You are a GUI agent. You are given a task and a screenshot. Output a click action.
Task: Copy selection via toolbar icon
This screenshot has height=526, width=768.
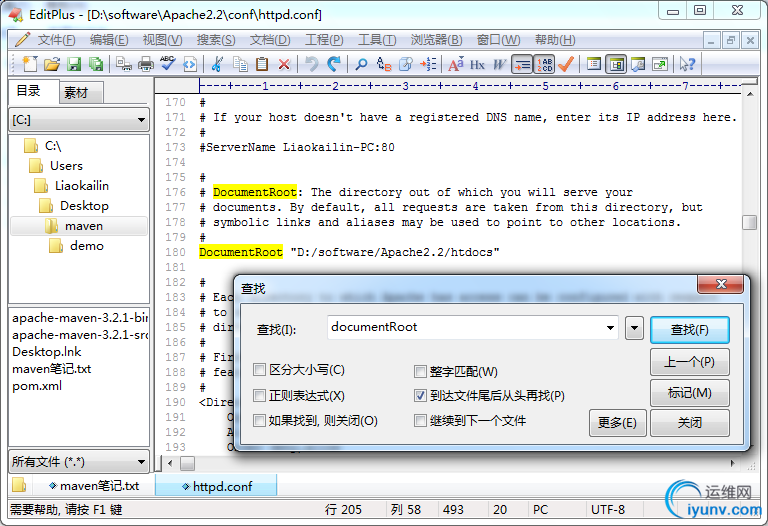240,64
